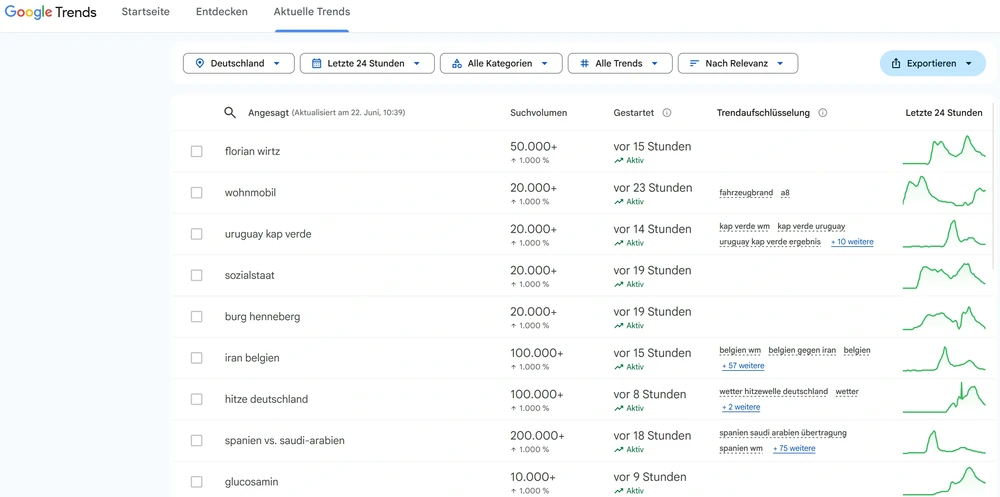This screenshot has width=1000, height=497.
Task: Click the search magnifier icon beside Angesagt
Action: coord(230,113)
